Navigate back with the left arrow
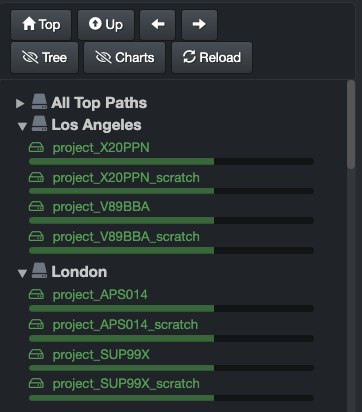 [157, 25]
